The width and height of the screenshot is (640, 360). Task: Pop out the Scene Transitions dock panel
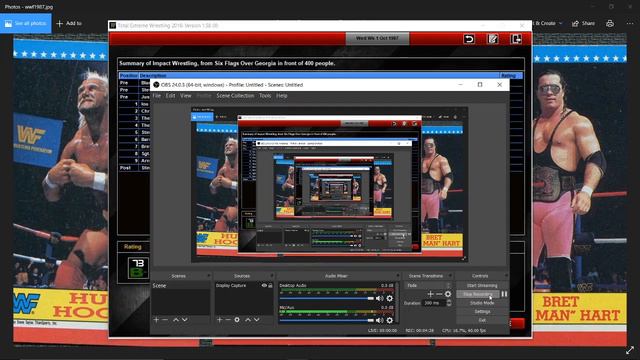pos(450,276)
